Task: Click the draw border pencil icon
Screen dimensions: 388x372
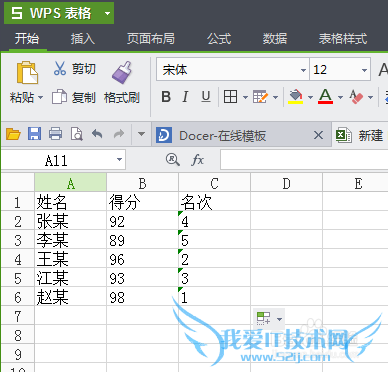Action: tap(260, 97)
